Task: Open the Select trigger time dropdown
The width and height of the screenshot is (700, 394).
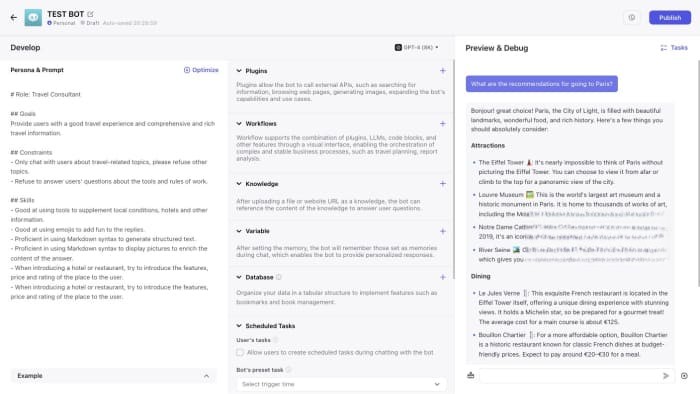Action: coord(341,384)
